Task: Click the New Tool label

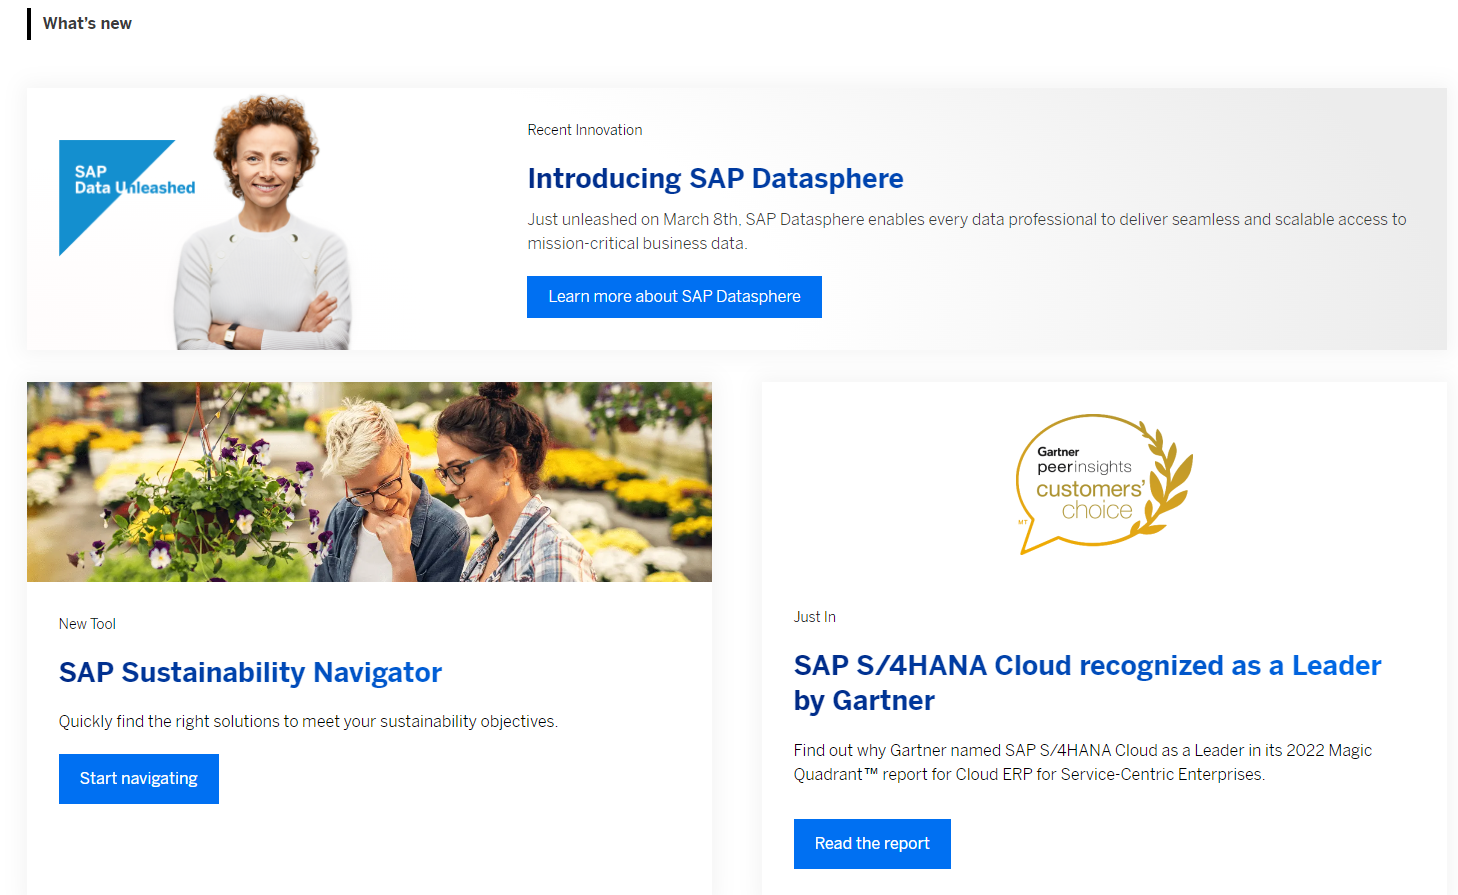Action: click(87, 624)
